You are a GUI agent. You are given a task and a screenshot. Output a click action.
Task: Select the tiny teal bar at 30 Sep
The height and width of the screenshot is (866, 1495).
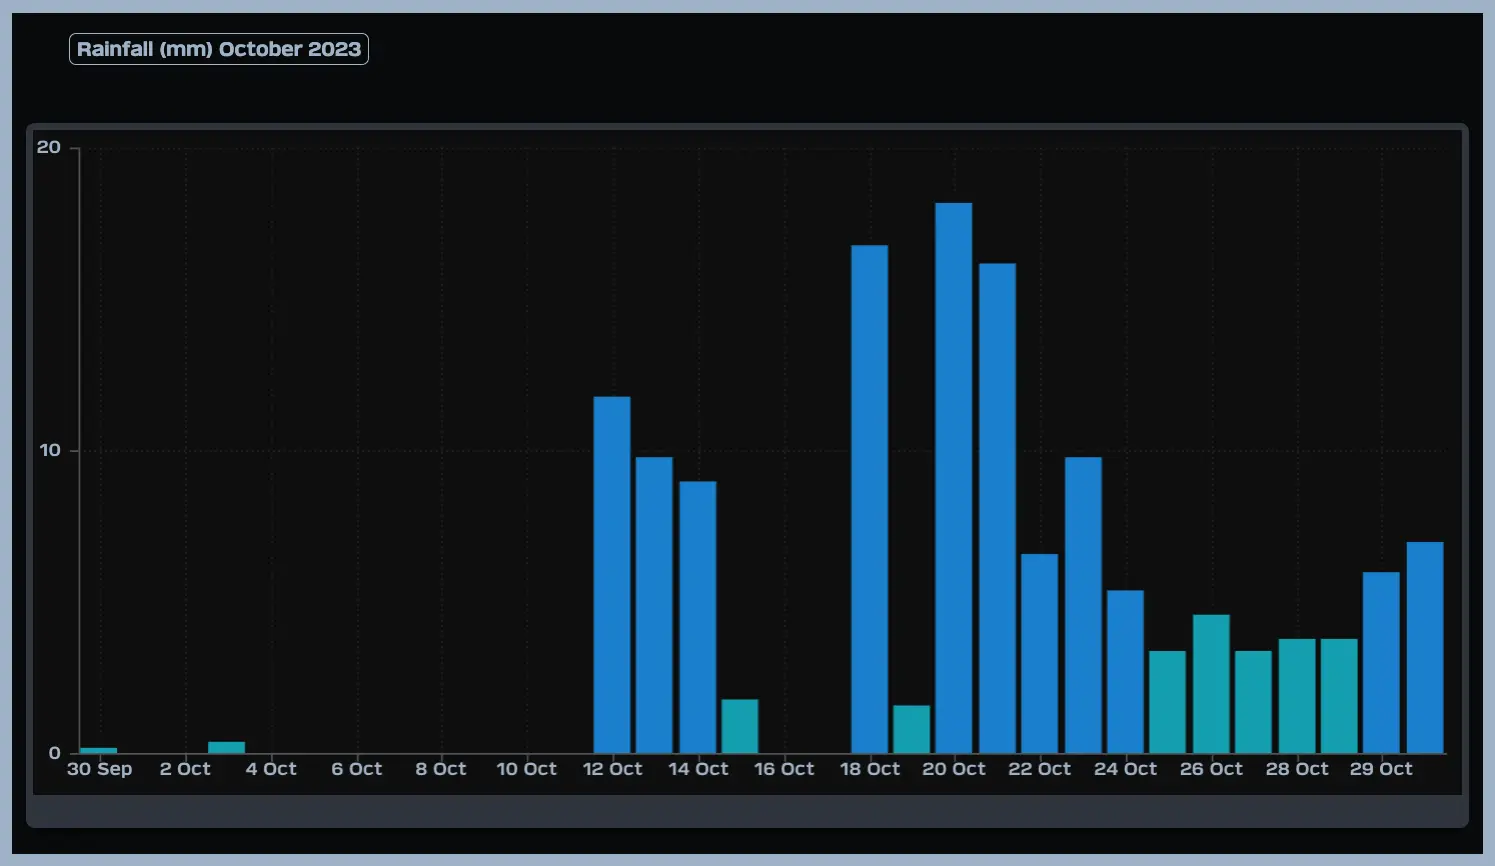coord(98,750)
